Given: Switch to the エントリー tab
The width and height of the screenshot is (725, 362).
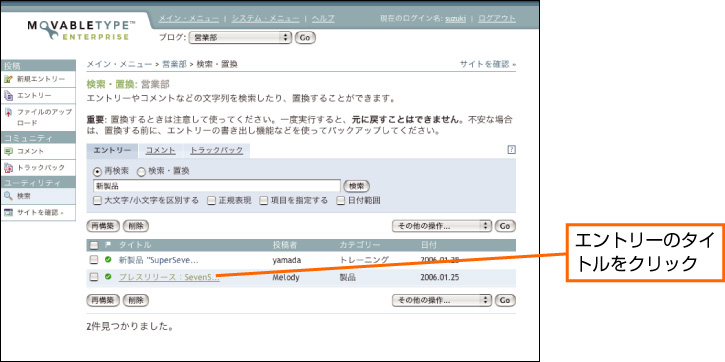Looking at the screenshot, I should [112, 150].
